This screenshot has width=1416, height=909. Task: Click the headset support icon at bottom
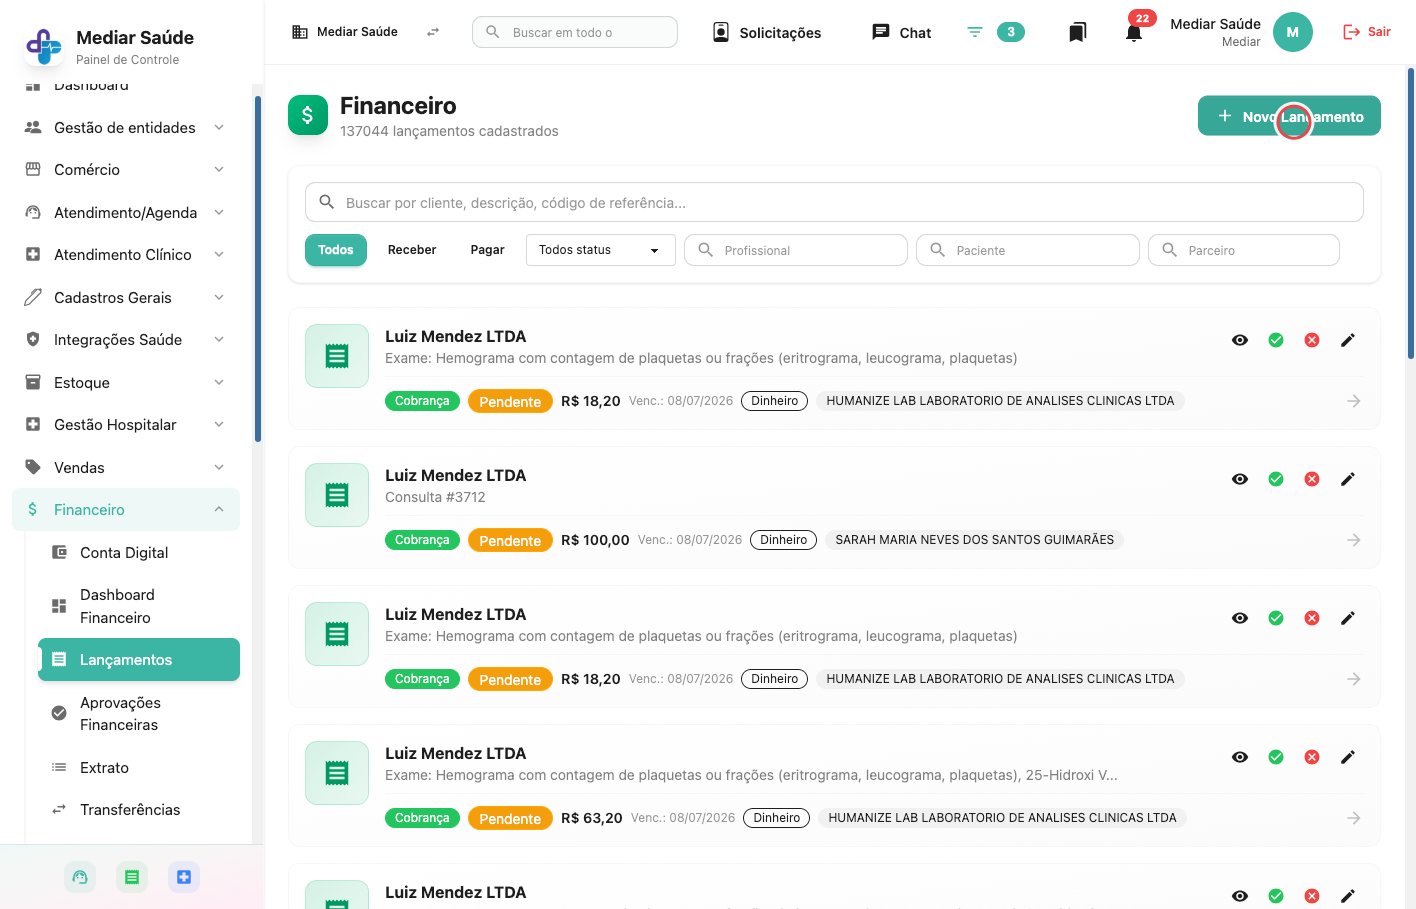click(80, 877)
